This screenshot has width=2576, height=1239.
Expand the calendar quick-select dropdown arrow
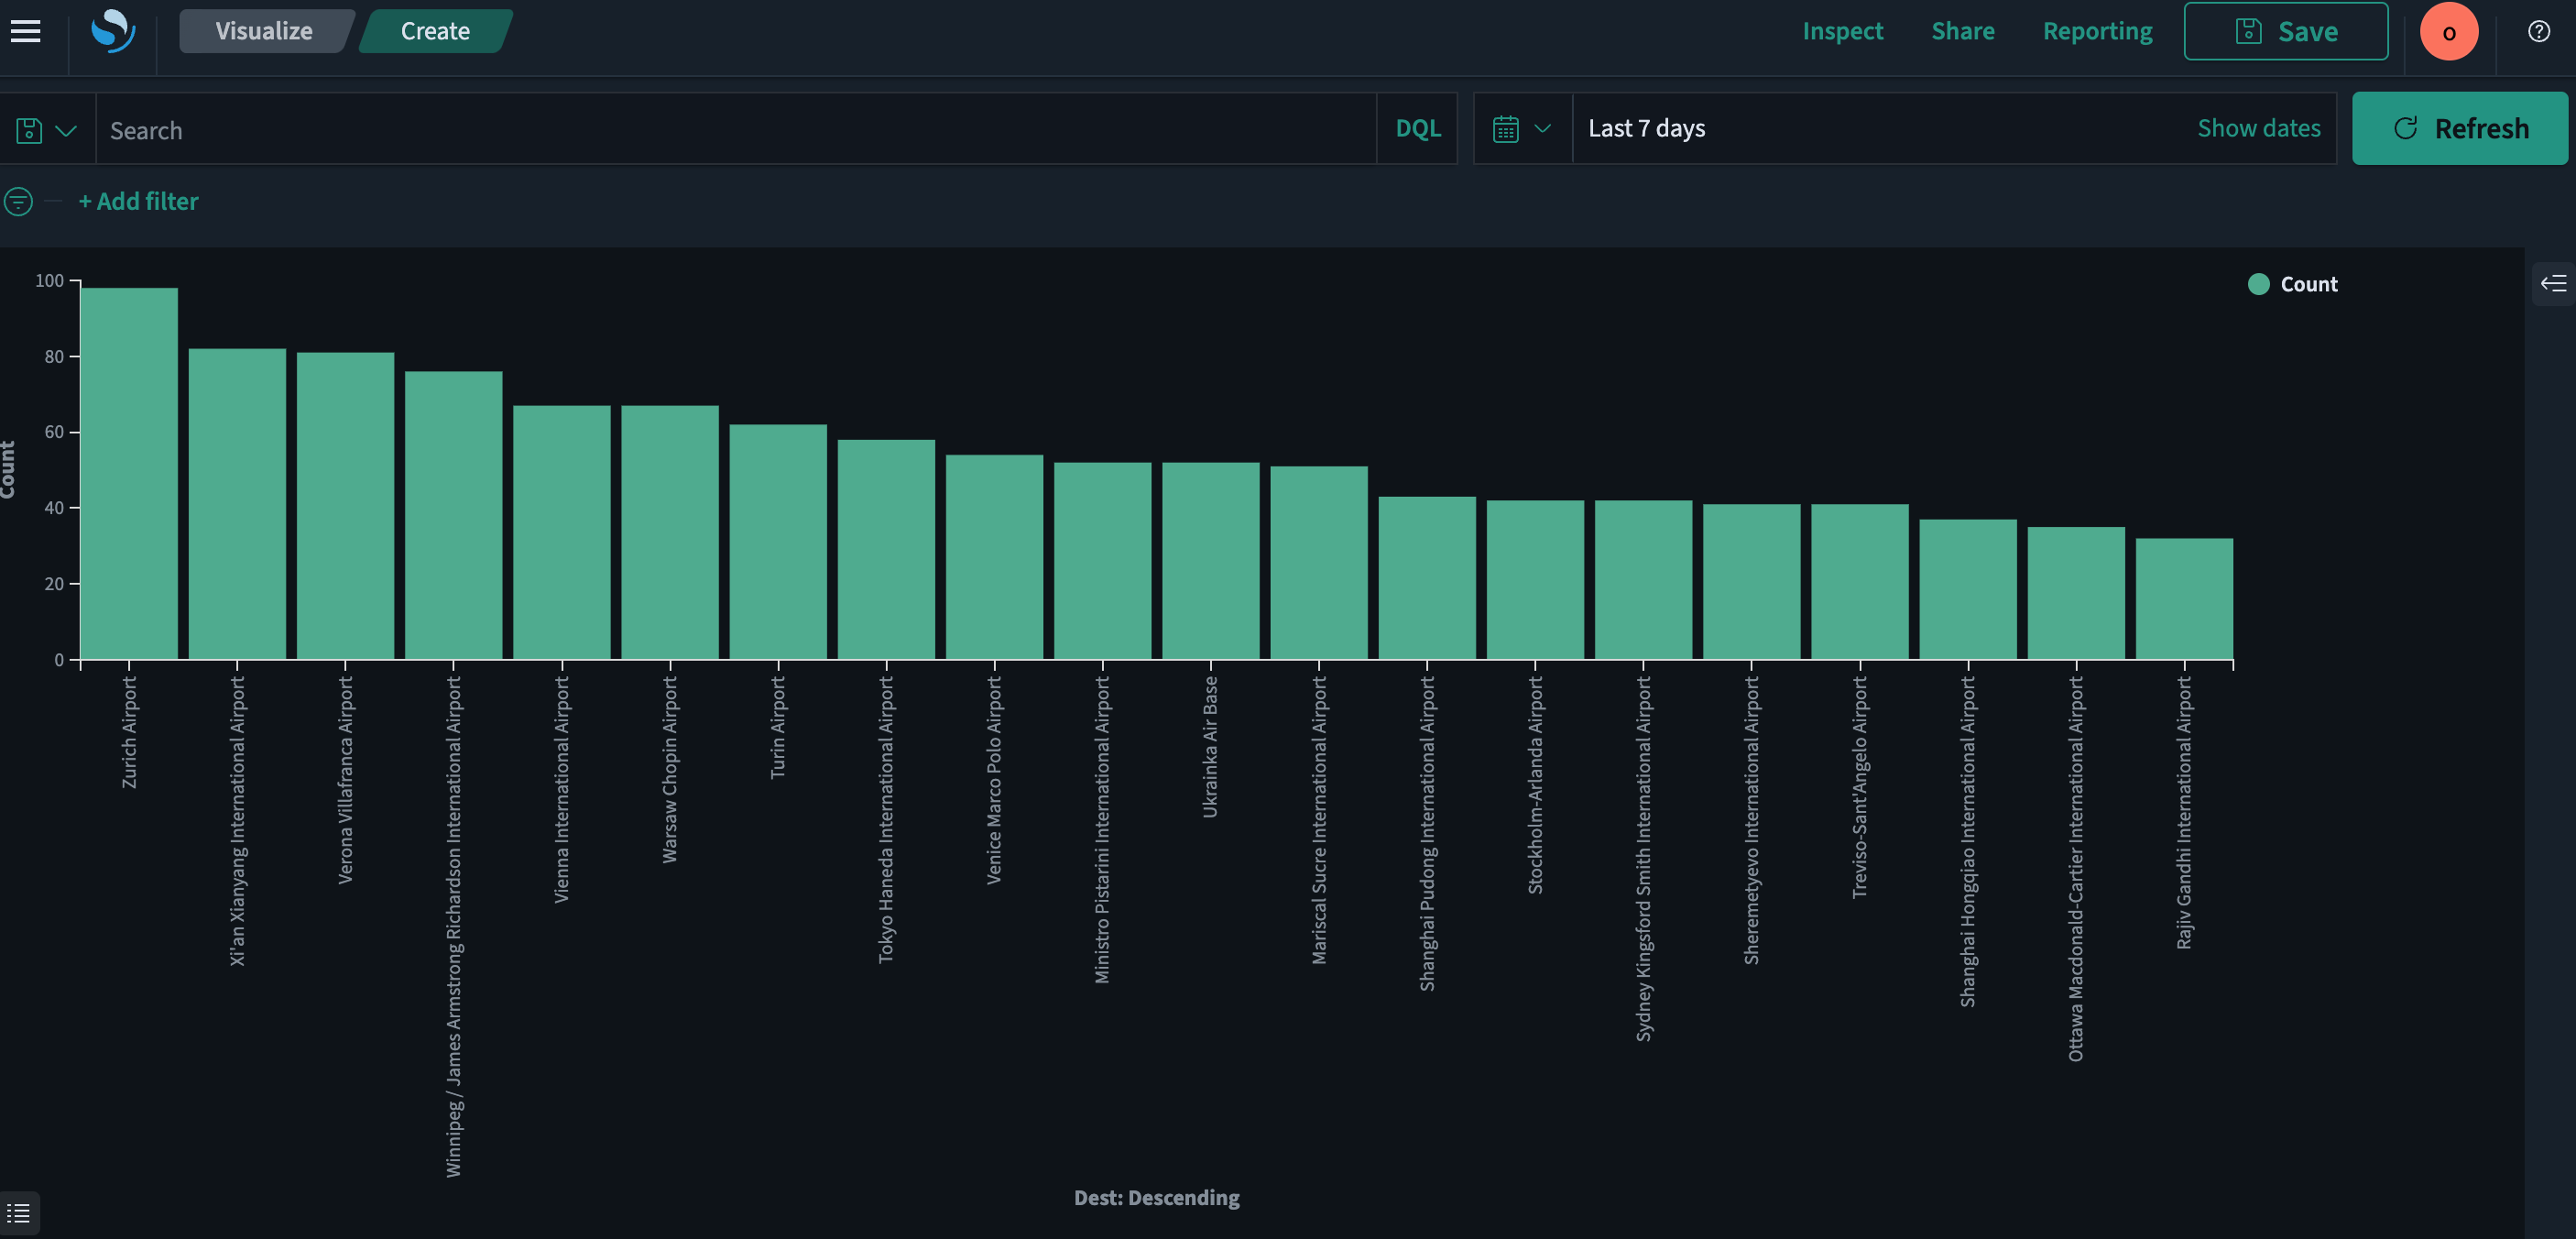(1543, 128)
